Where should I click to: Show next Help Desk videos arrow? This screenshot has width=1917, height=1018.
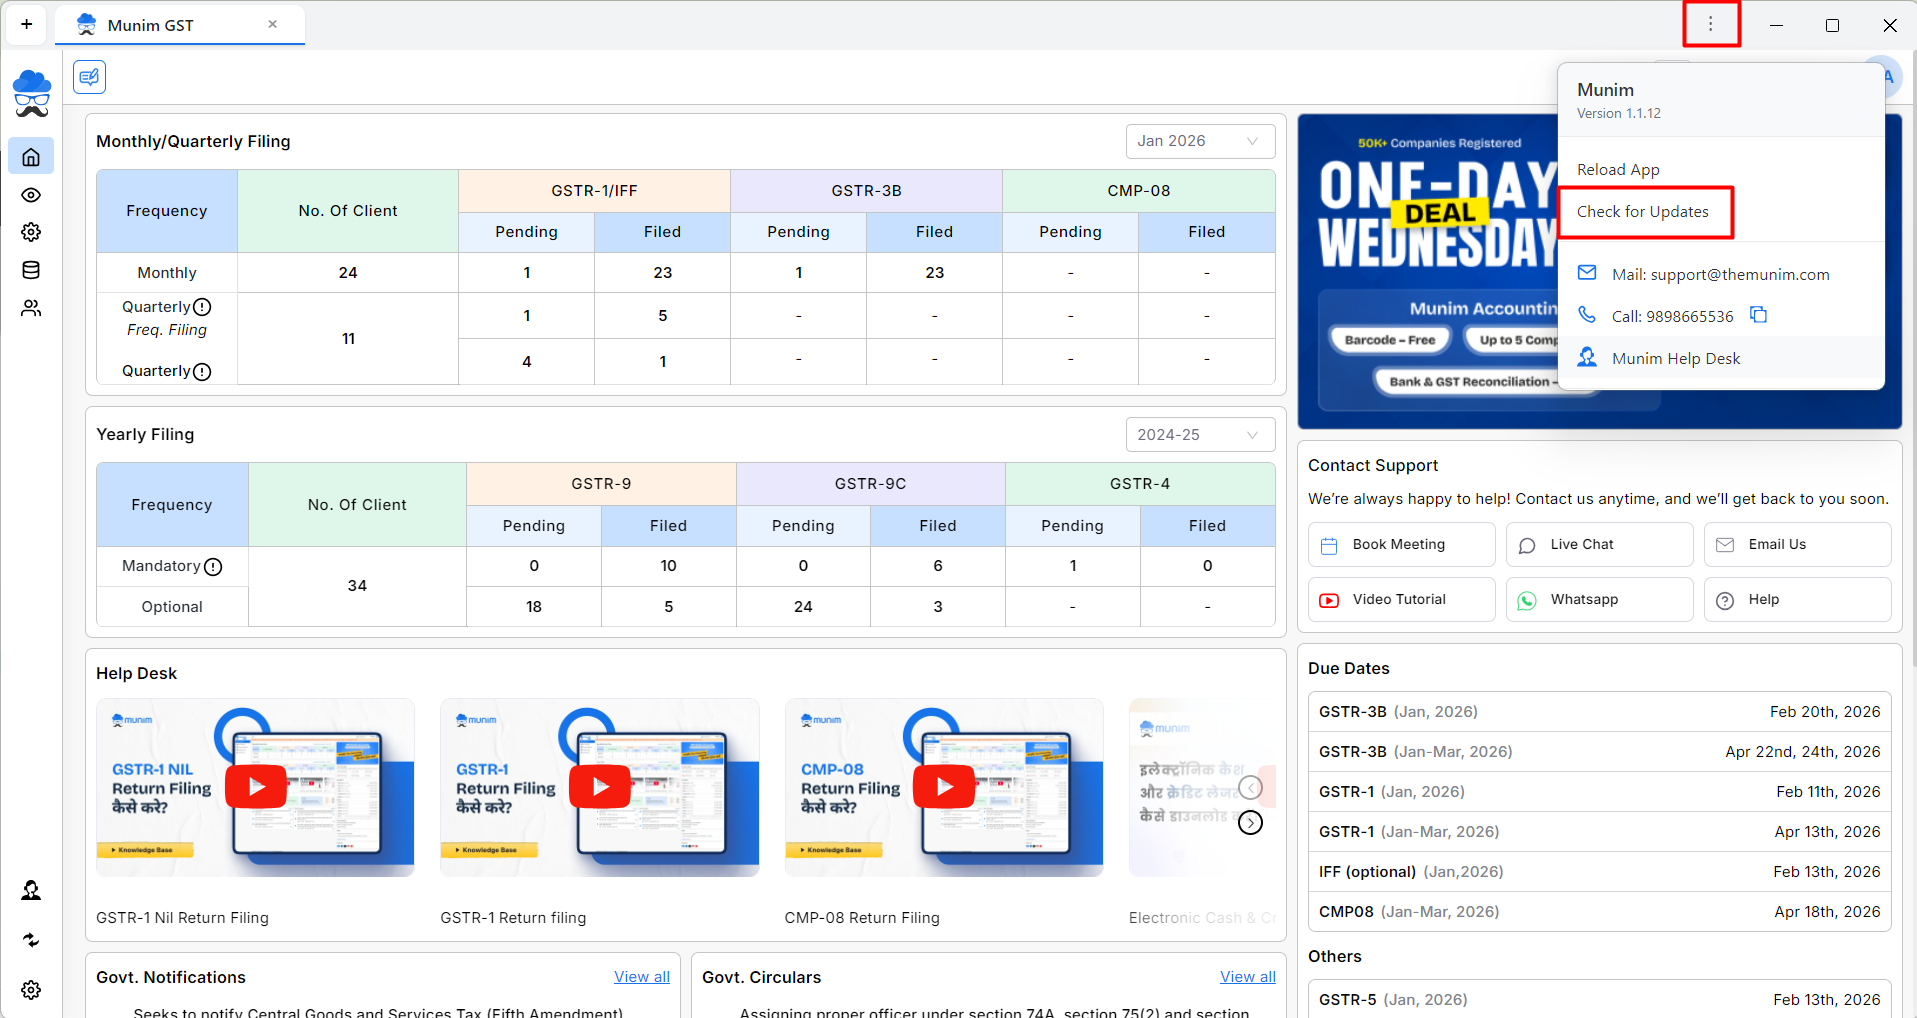point(1250,823)
